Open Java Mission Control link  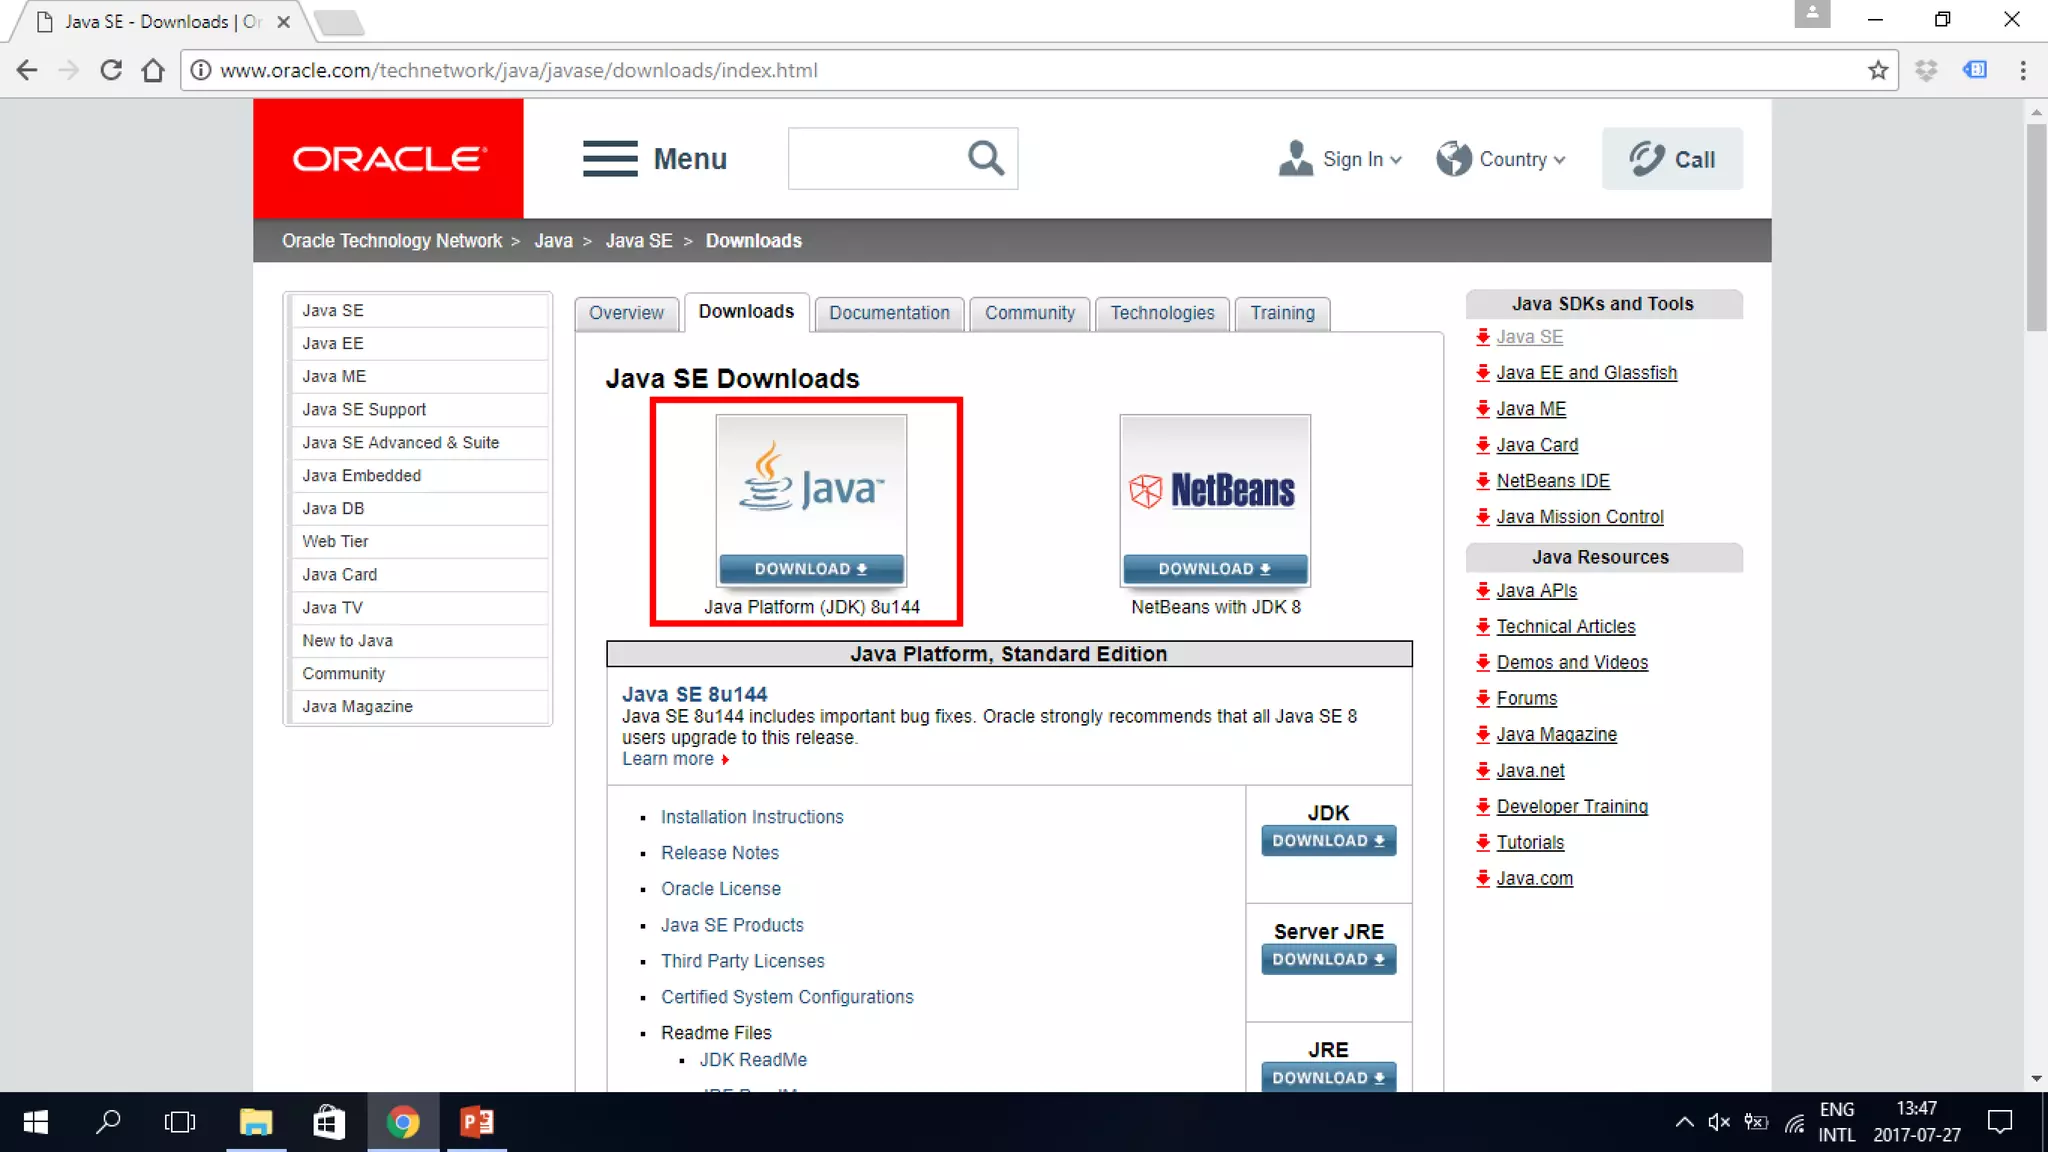[x=1580, y=517]
